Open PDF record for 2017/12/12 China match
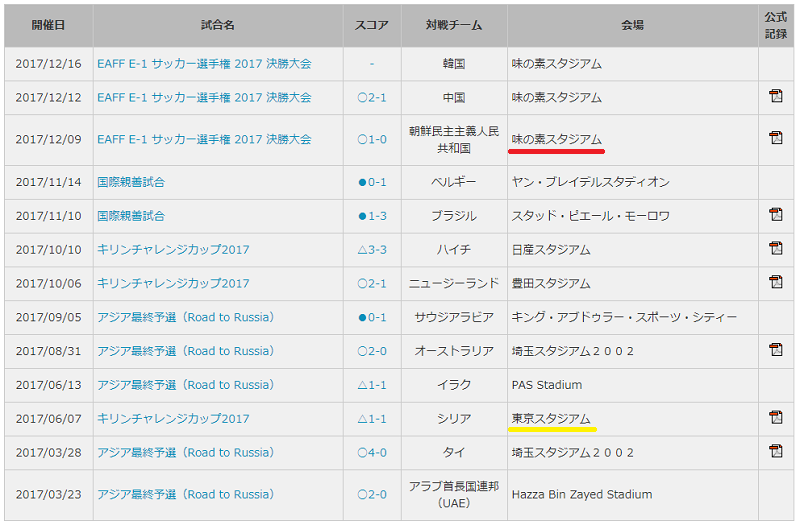 point(775,97)
